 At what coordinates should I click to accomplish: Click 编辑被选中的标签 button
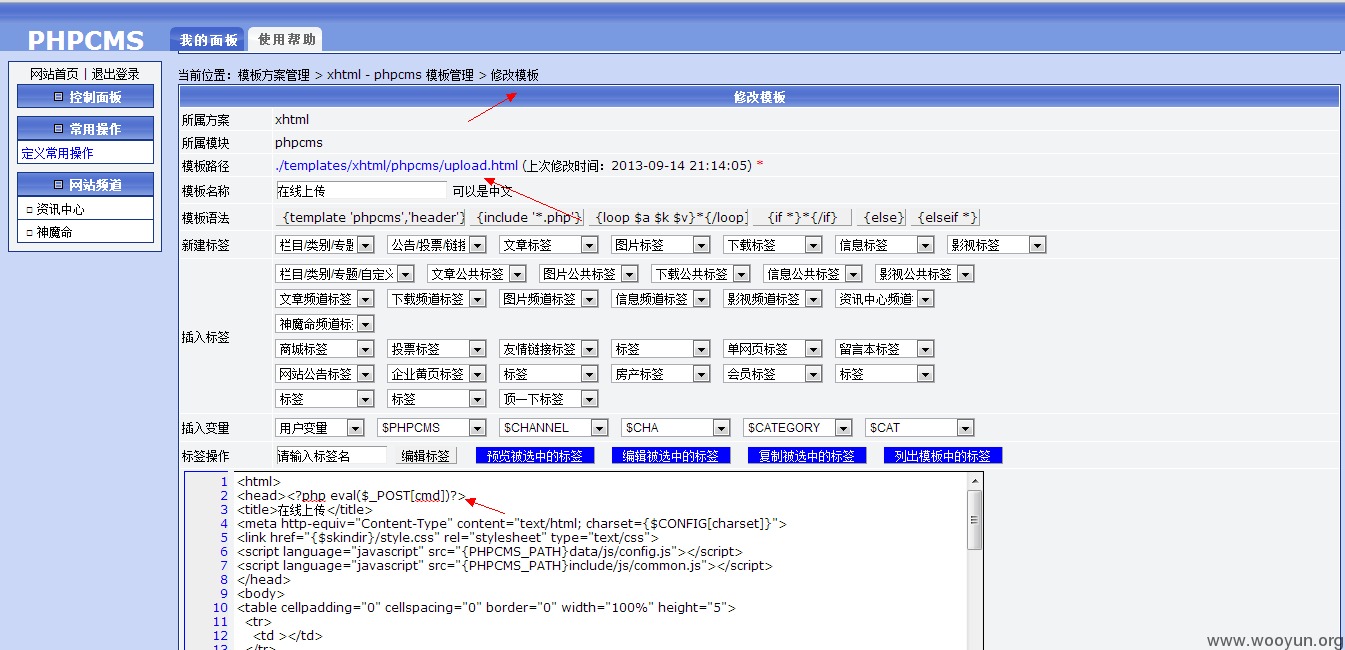670,456
